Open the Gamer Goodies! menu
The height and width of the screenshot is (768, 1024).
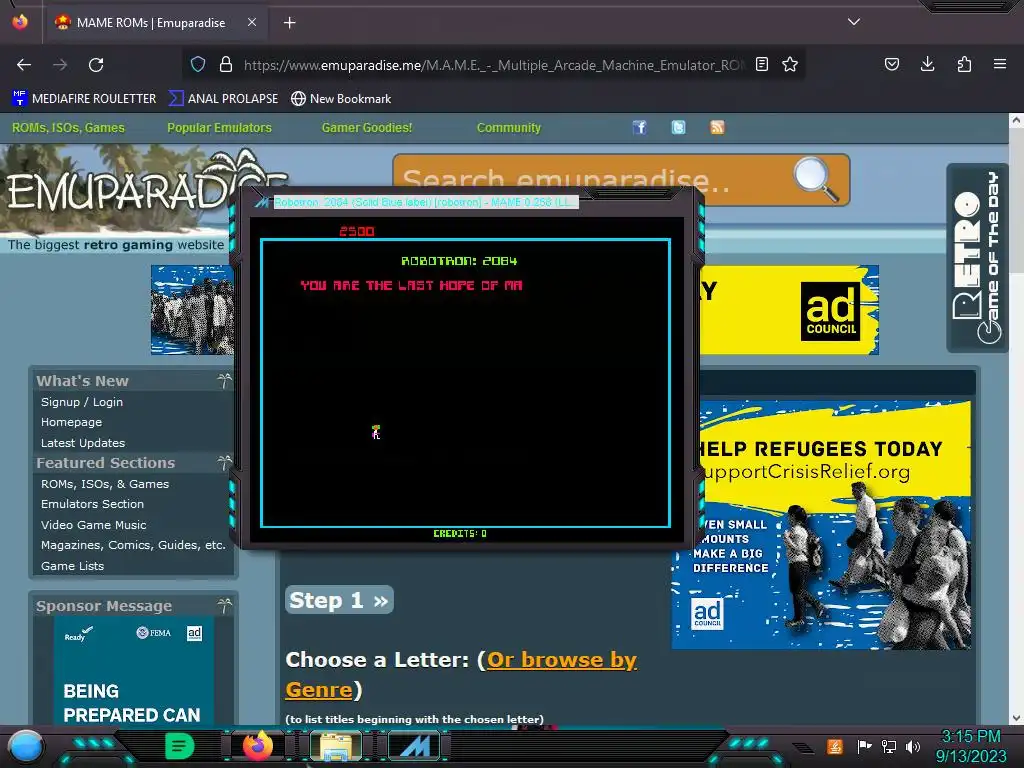click(367, 128)
